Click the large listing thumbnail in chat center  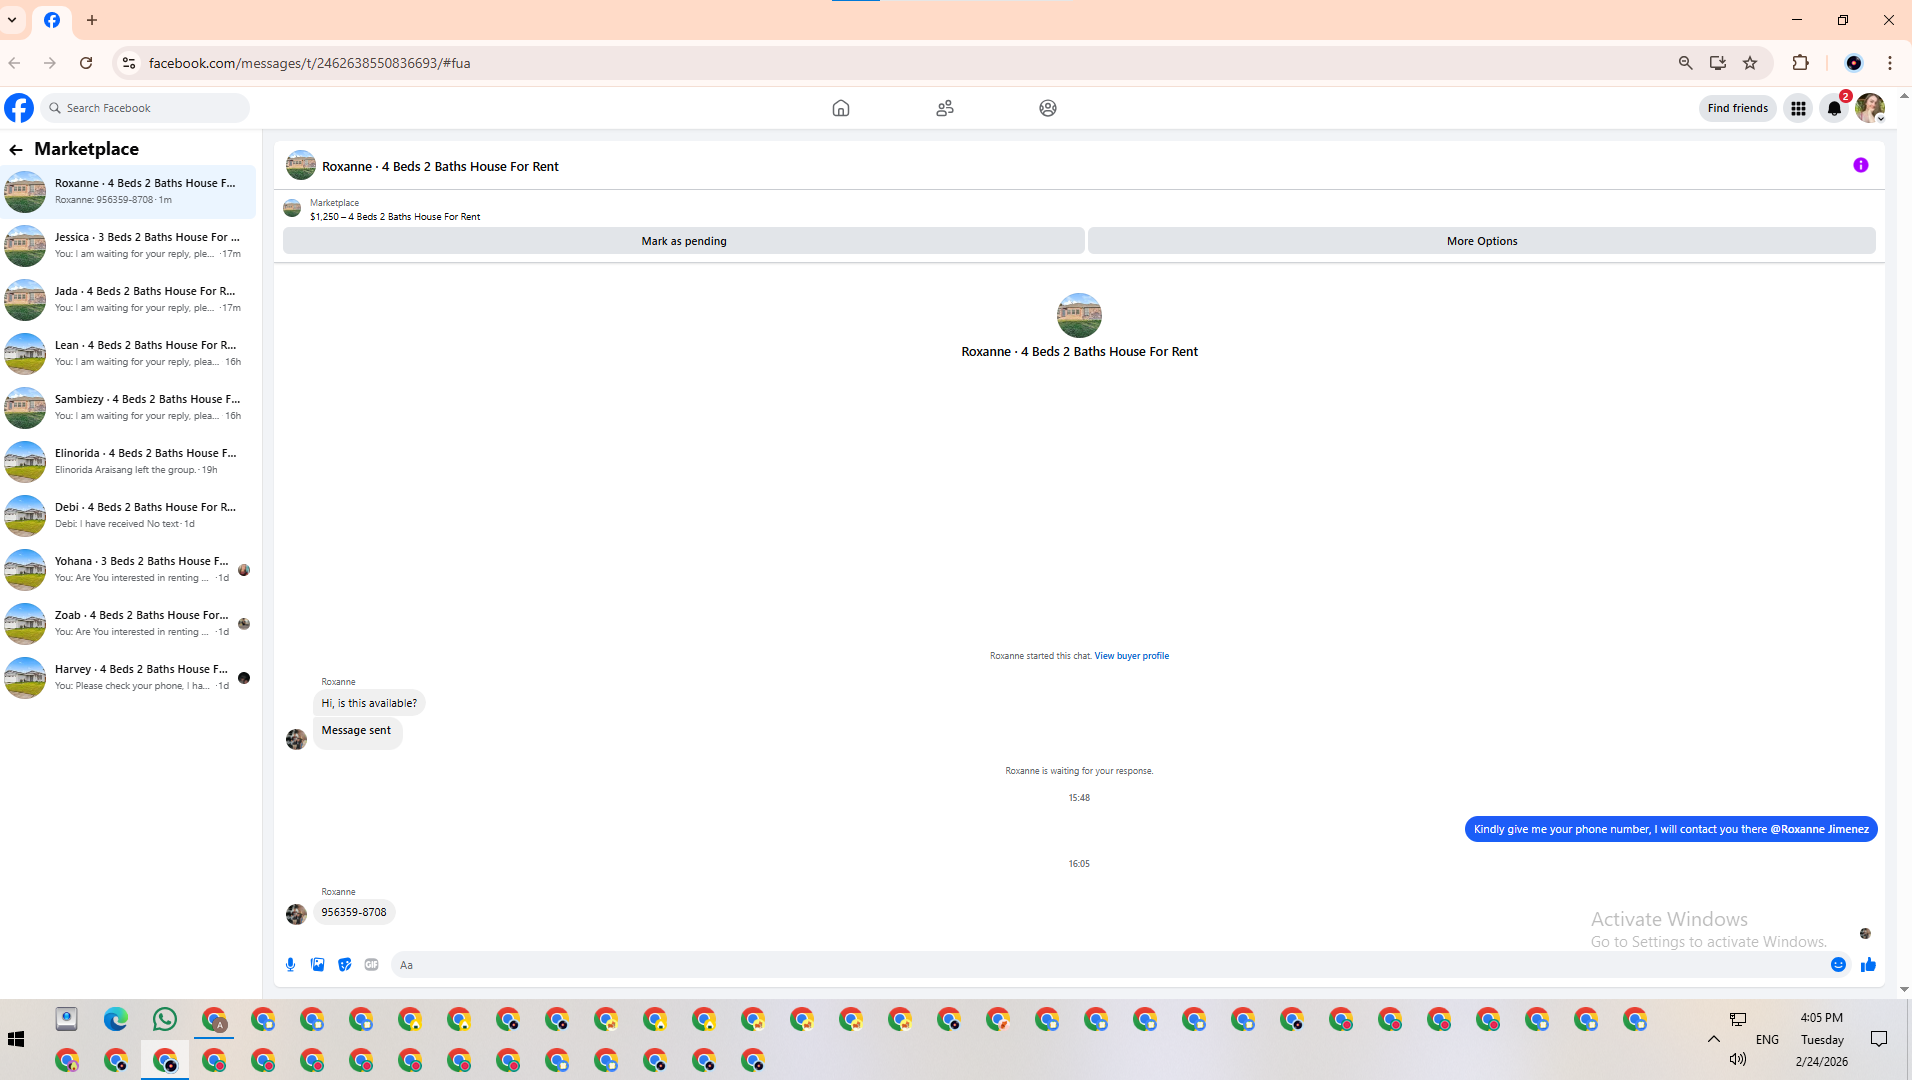pyautogui.click(x=1079, y=316)
